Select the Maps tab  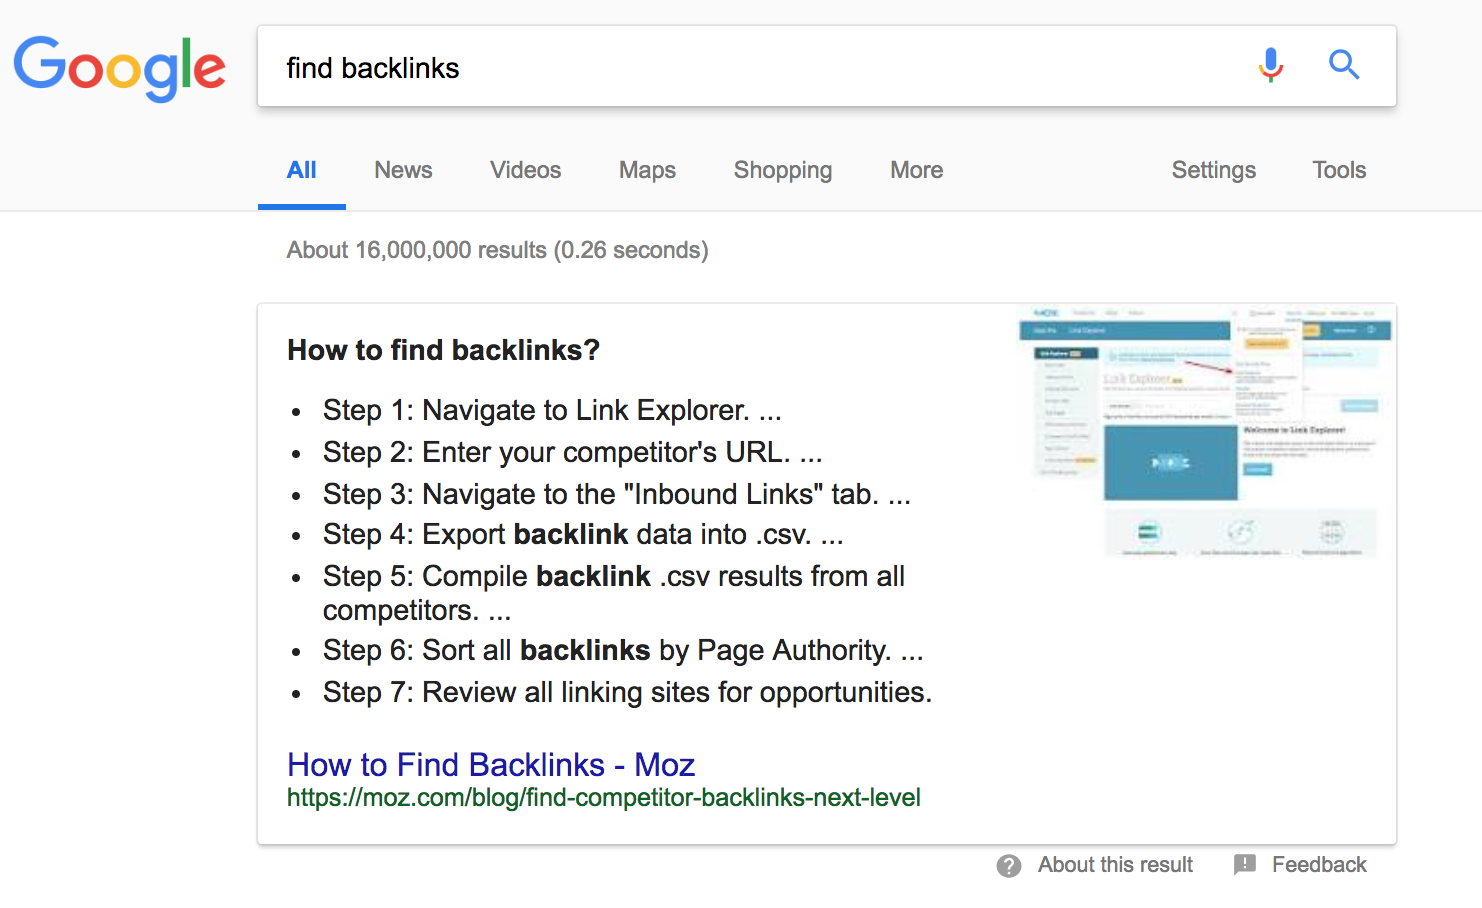(x=646, y=170)
